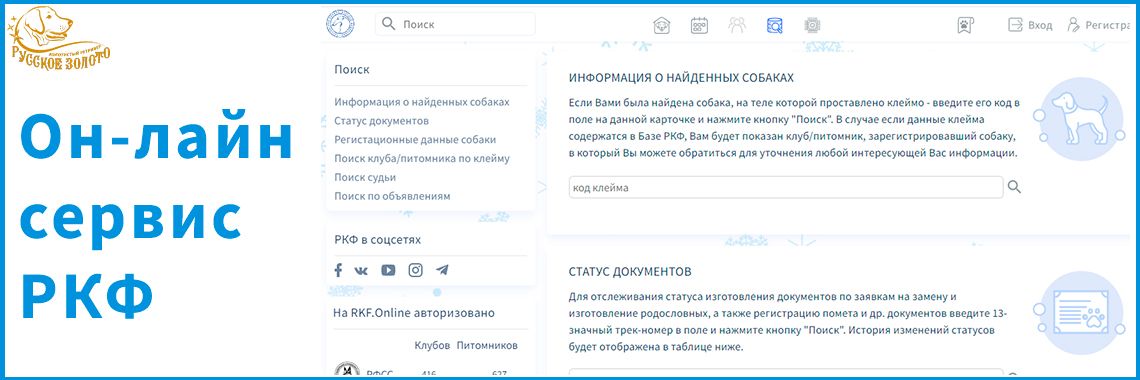Screen dimensions: 1140x380
Task: Open Регистационные данные собаки link
Action: click(415, 140)
